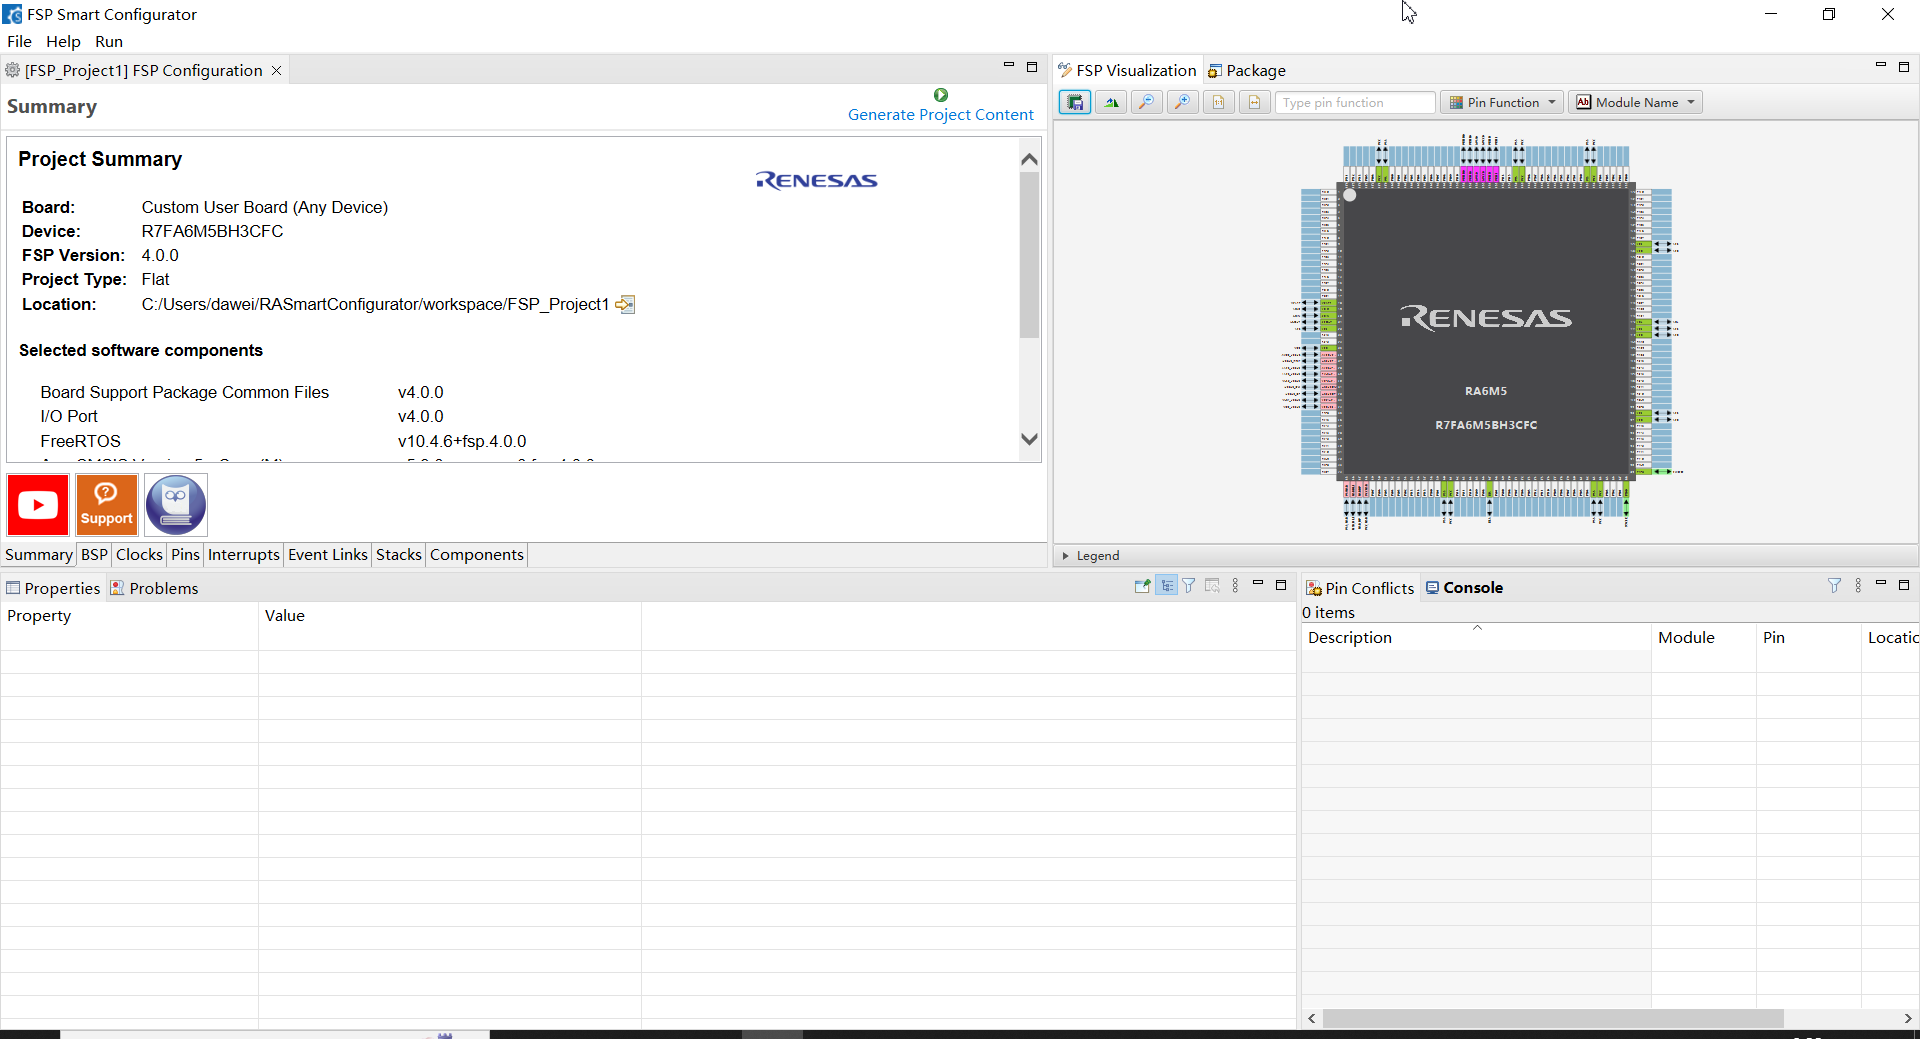Close the FSP Configuration editor tab
Viewport: 1920px width, 1039px height.
[277, 70]
